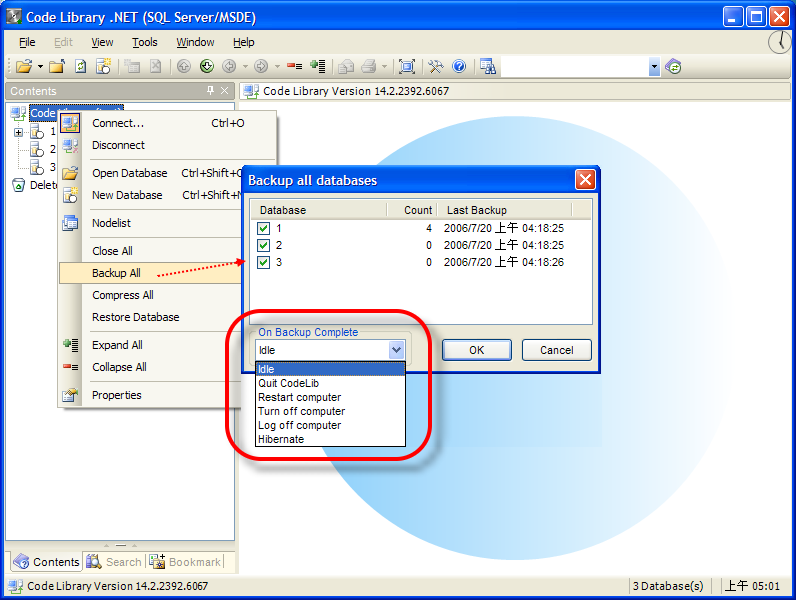Image resolution: width=796 pixels, height=600 pixels.
Task: Click the refresh document toolbar icon
Action: coord(81,66)
